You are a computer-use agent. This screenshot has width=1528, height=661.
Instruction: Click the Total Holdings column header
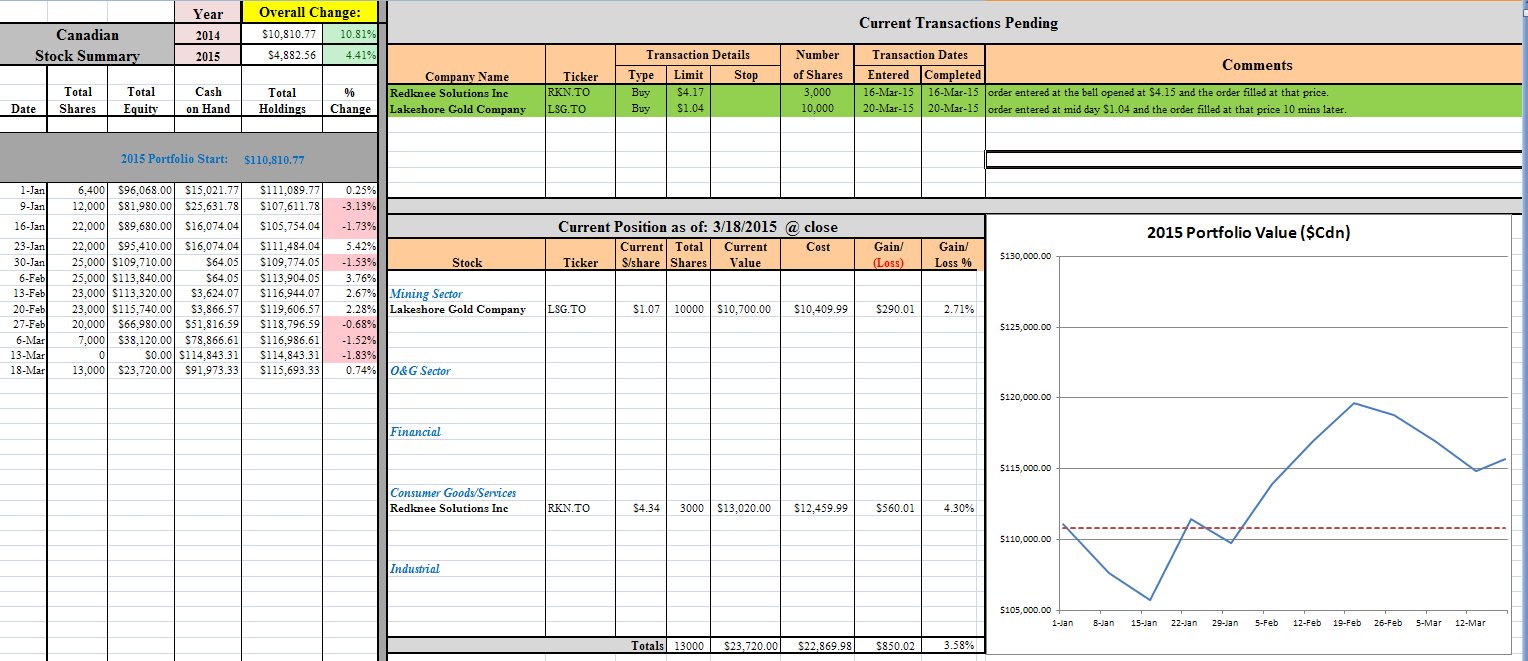282,100
